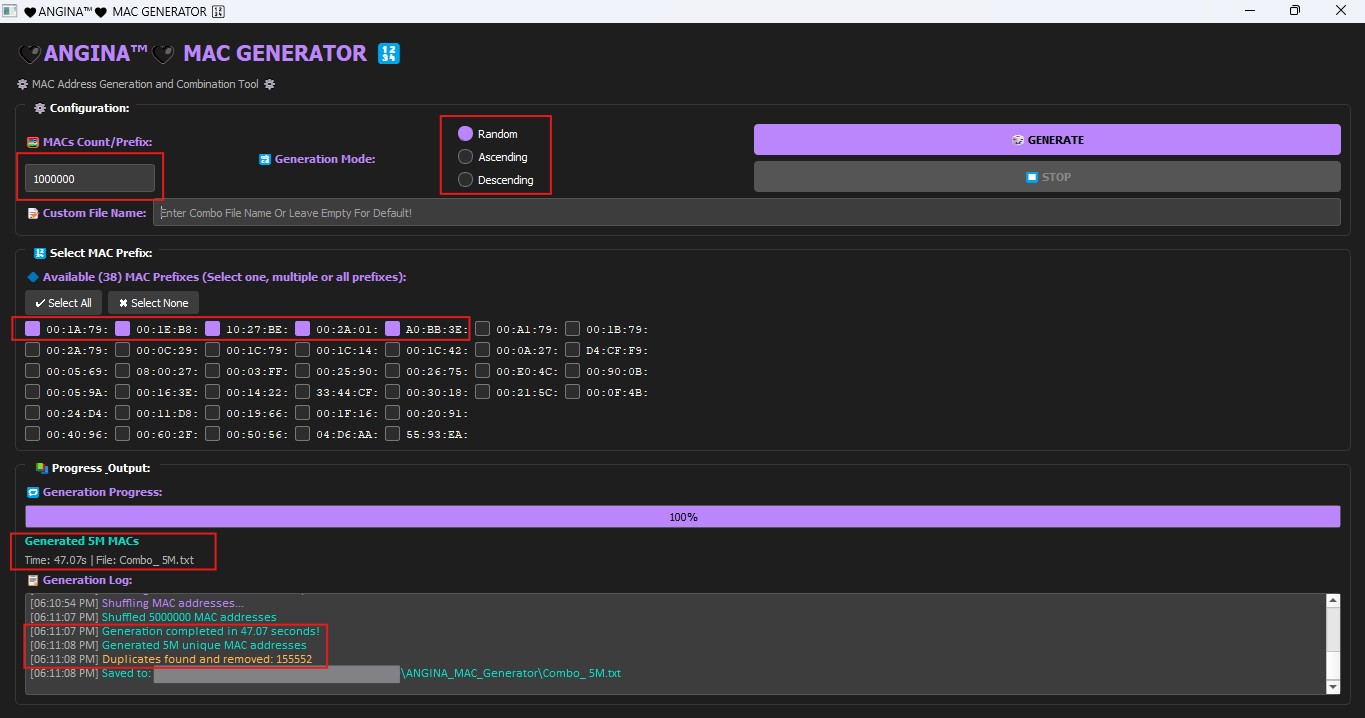Click the Generation Mode label icon
1365x718 pixels.
[265, 159]
